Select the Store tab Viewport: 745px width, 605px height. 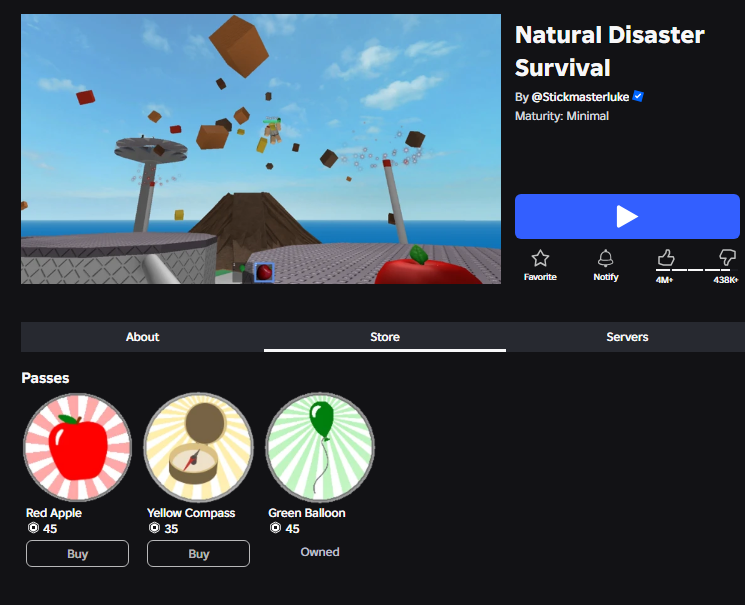[385, 337]
